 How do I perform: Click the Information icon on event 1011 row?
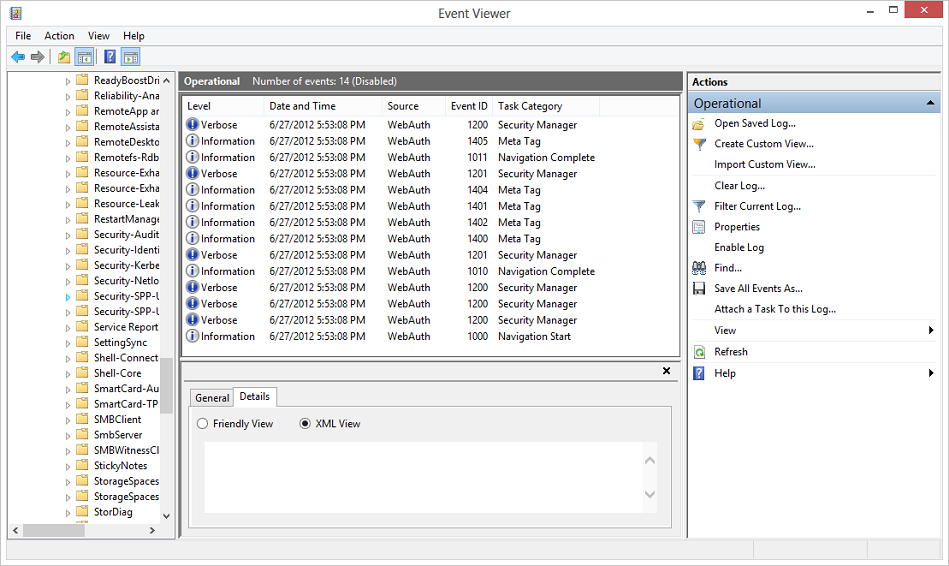[192, 157]
